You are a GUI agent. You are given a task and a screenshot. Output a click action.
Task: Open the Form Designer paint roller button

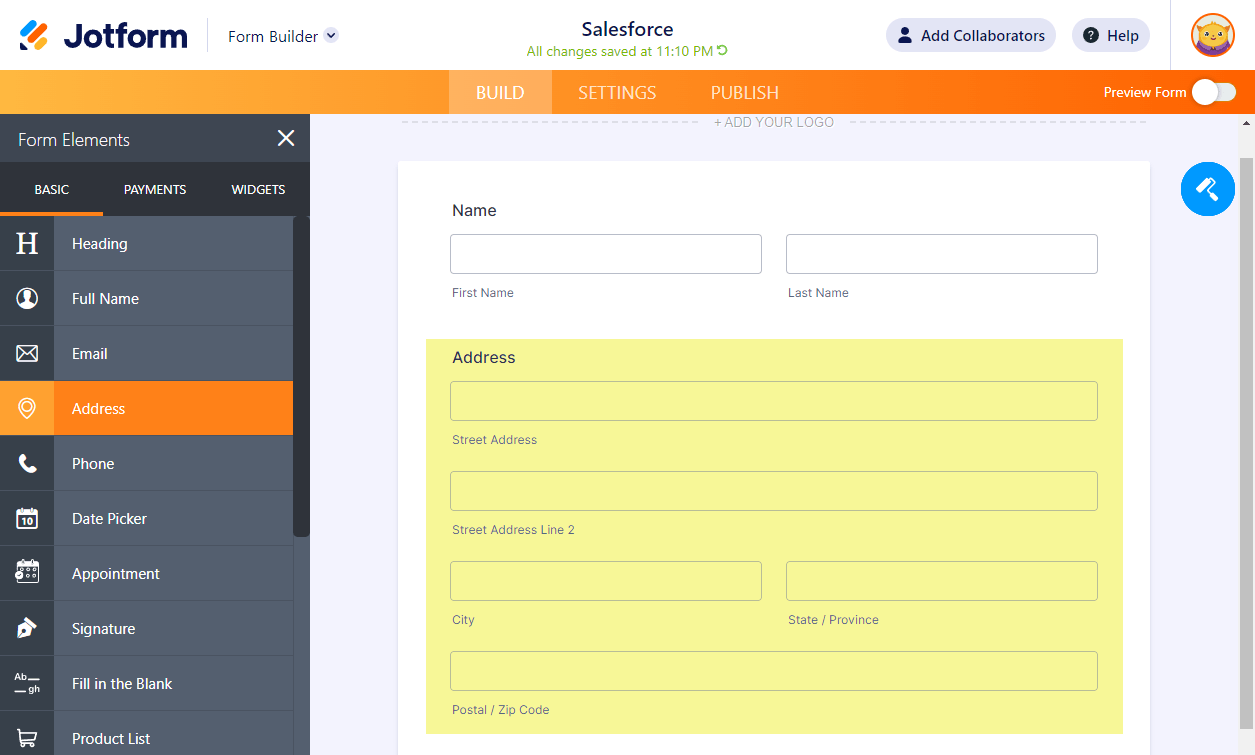click(1208, 188)
